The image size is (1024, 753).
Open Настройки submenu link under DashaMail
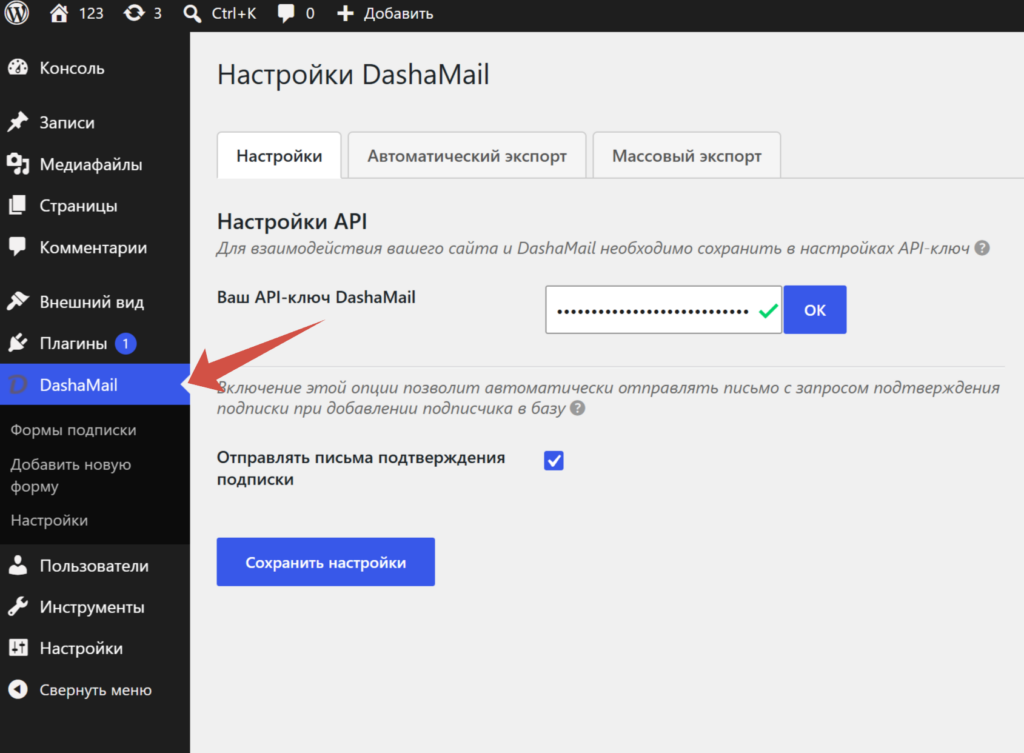pyautogui.click(x=49, y=521)
